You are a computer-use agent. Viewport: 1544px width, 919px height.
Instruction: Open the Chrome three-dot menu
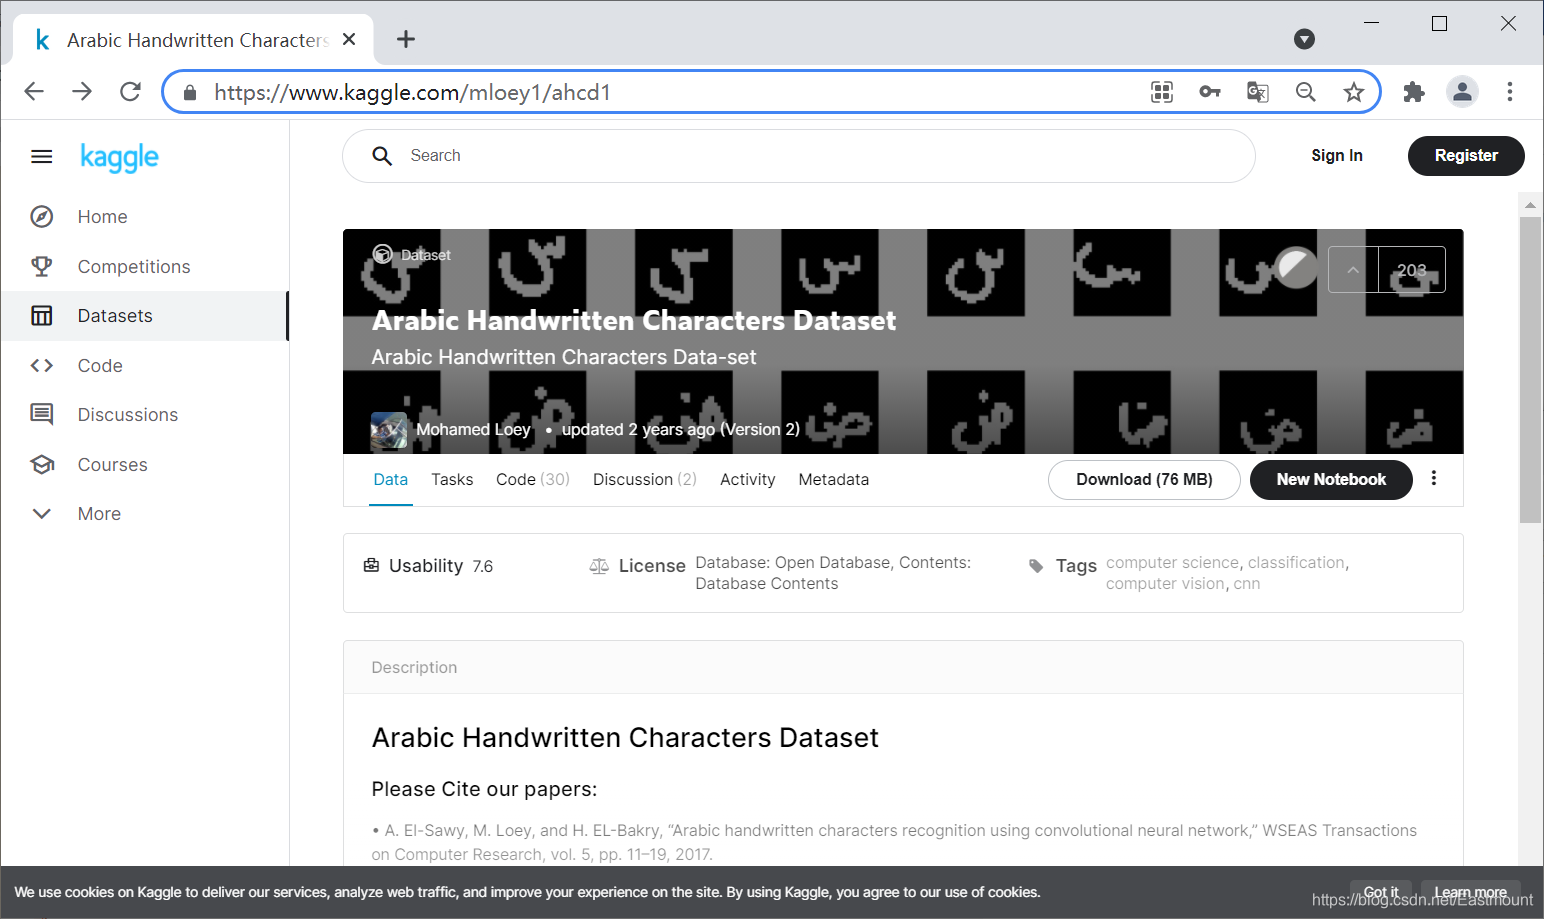coord(1510,92)
